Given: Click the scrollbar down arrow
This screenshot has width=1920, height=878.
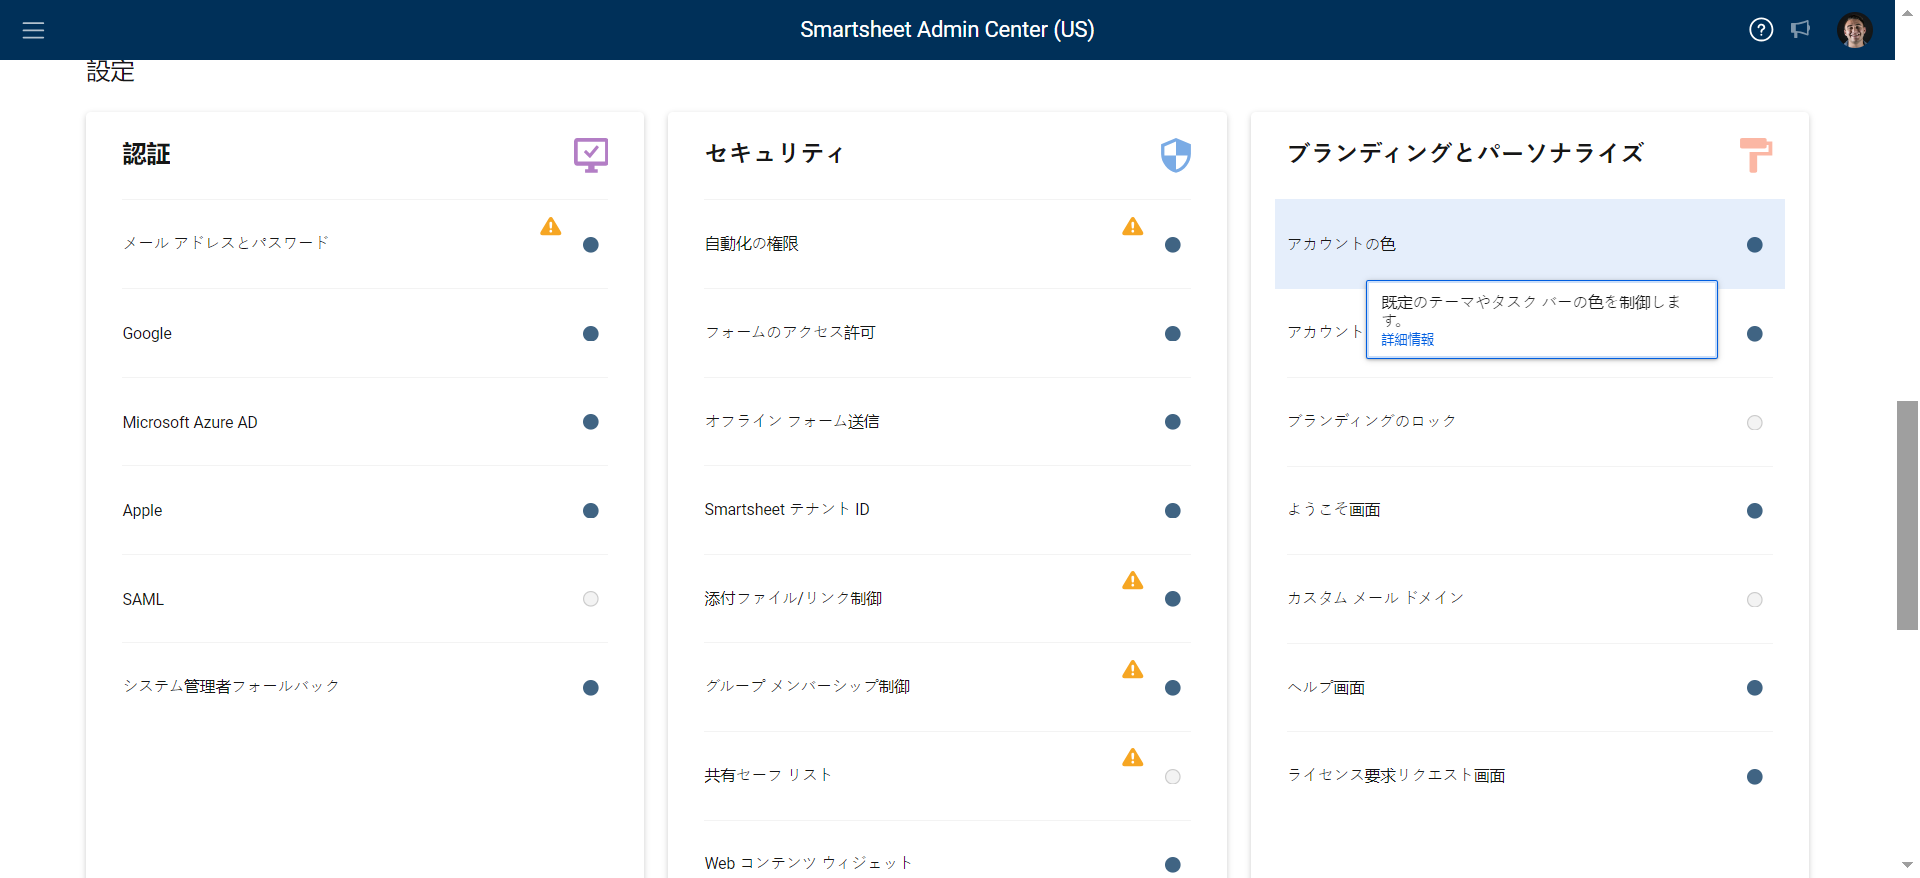Looking at the screenshot, I should tap(1907, 865).
